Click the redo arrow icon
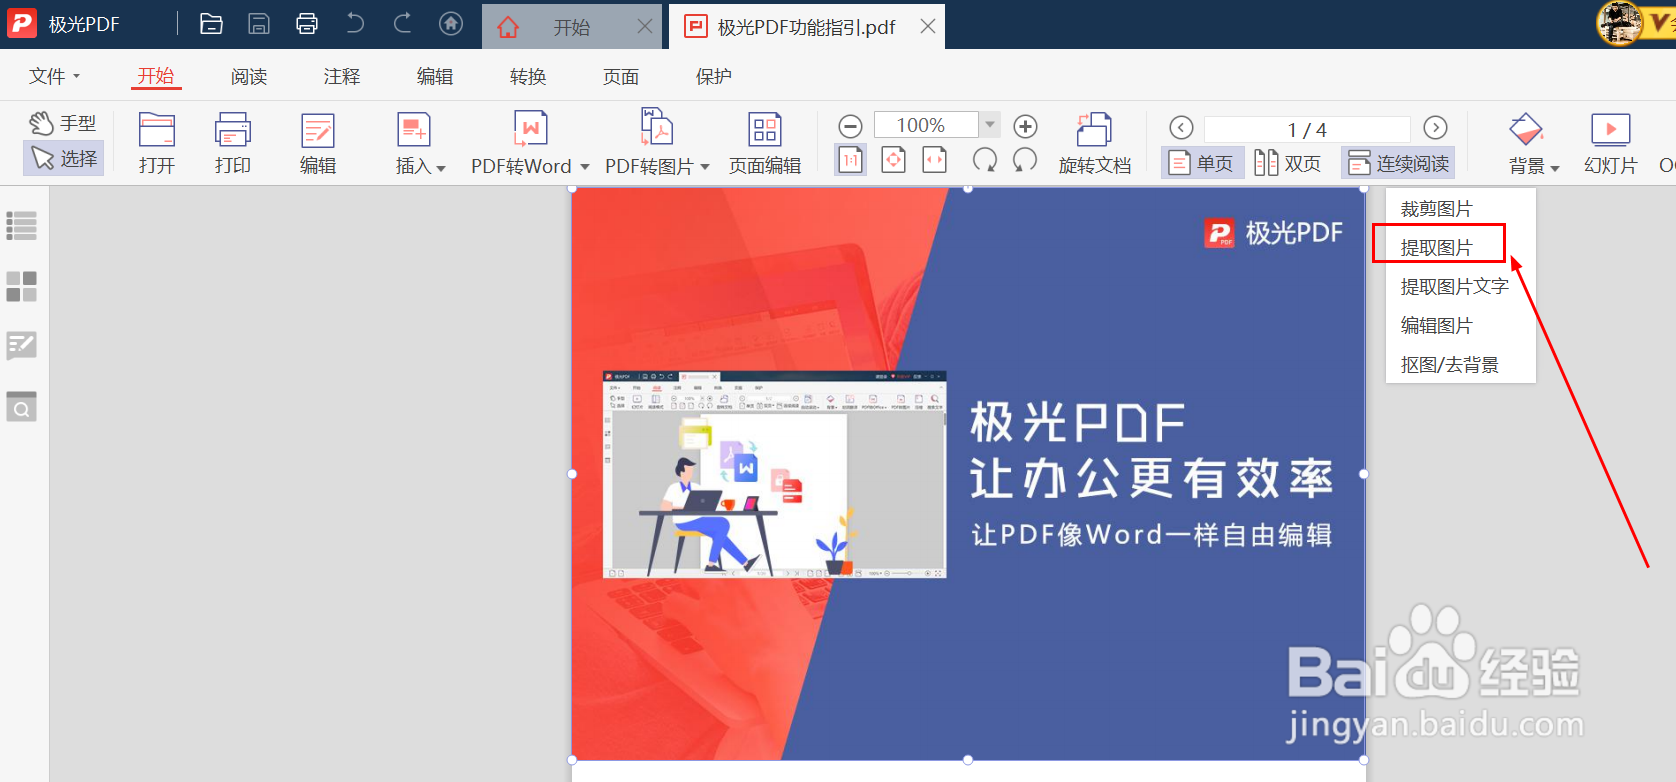This screenshot has width=1676, height=782. 402,23
